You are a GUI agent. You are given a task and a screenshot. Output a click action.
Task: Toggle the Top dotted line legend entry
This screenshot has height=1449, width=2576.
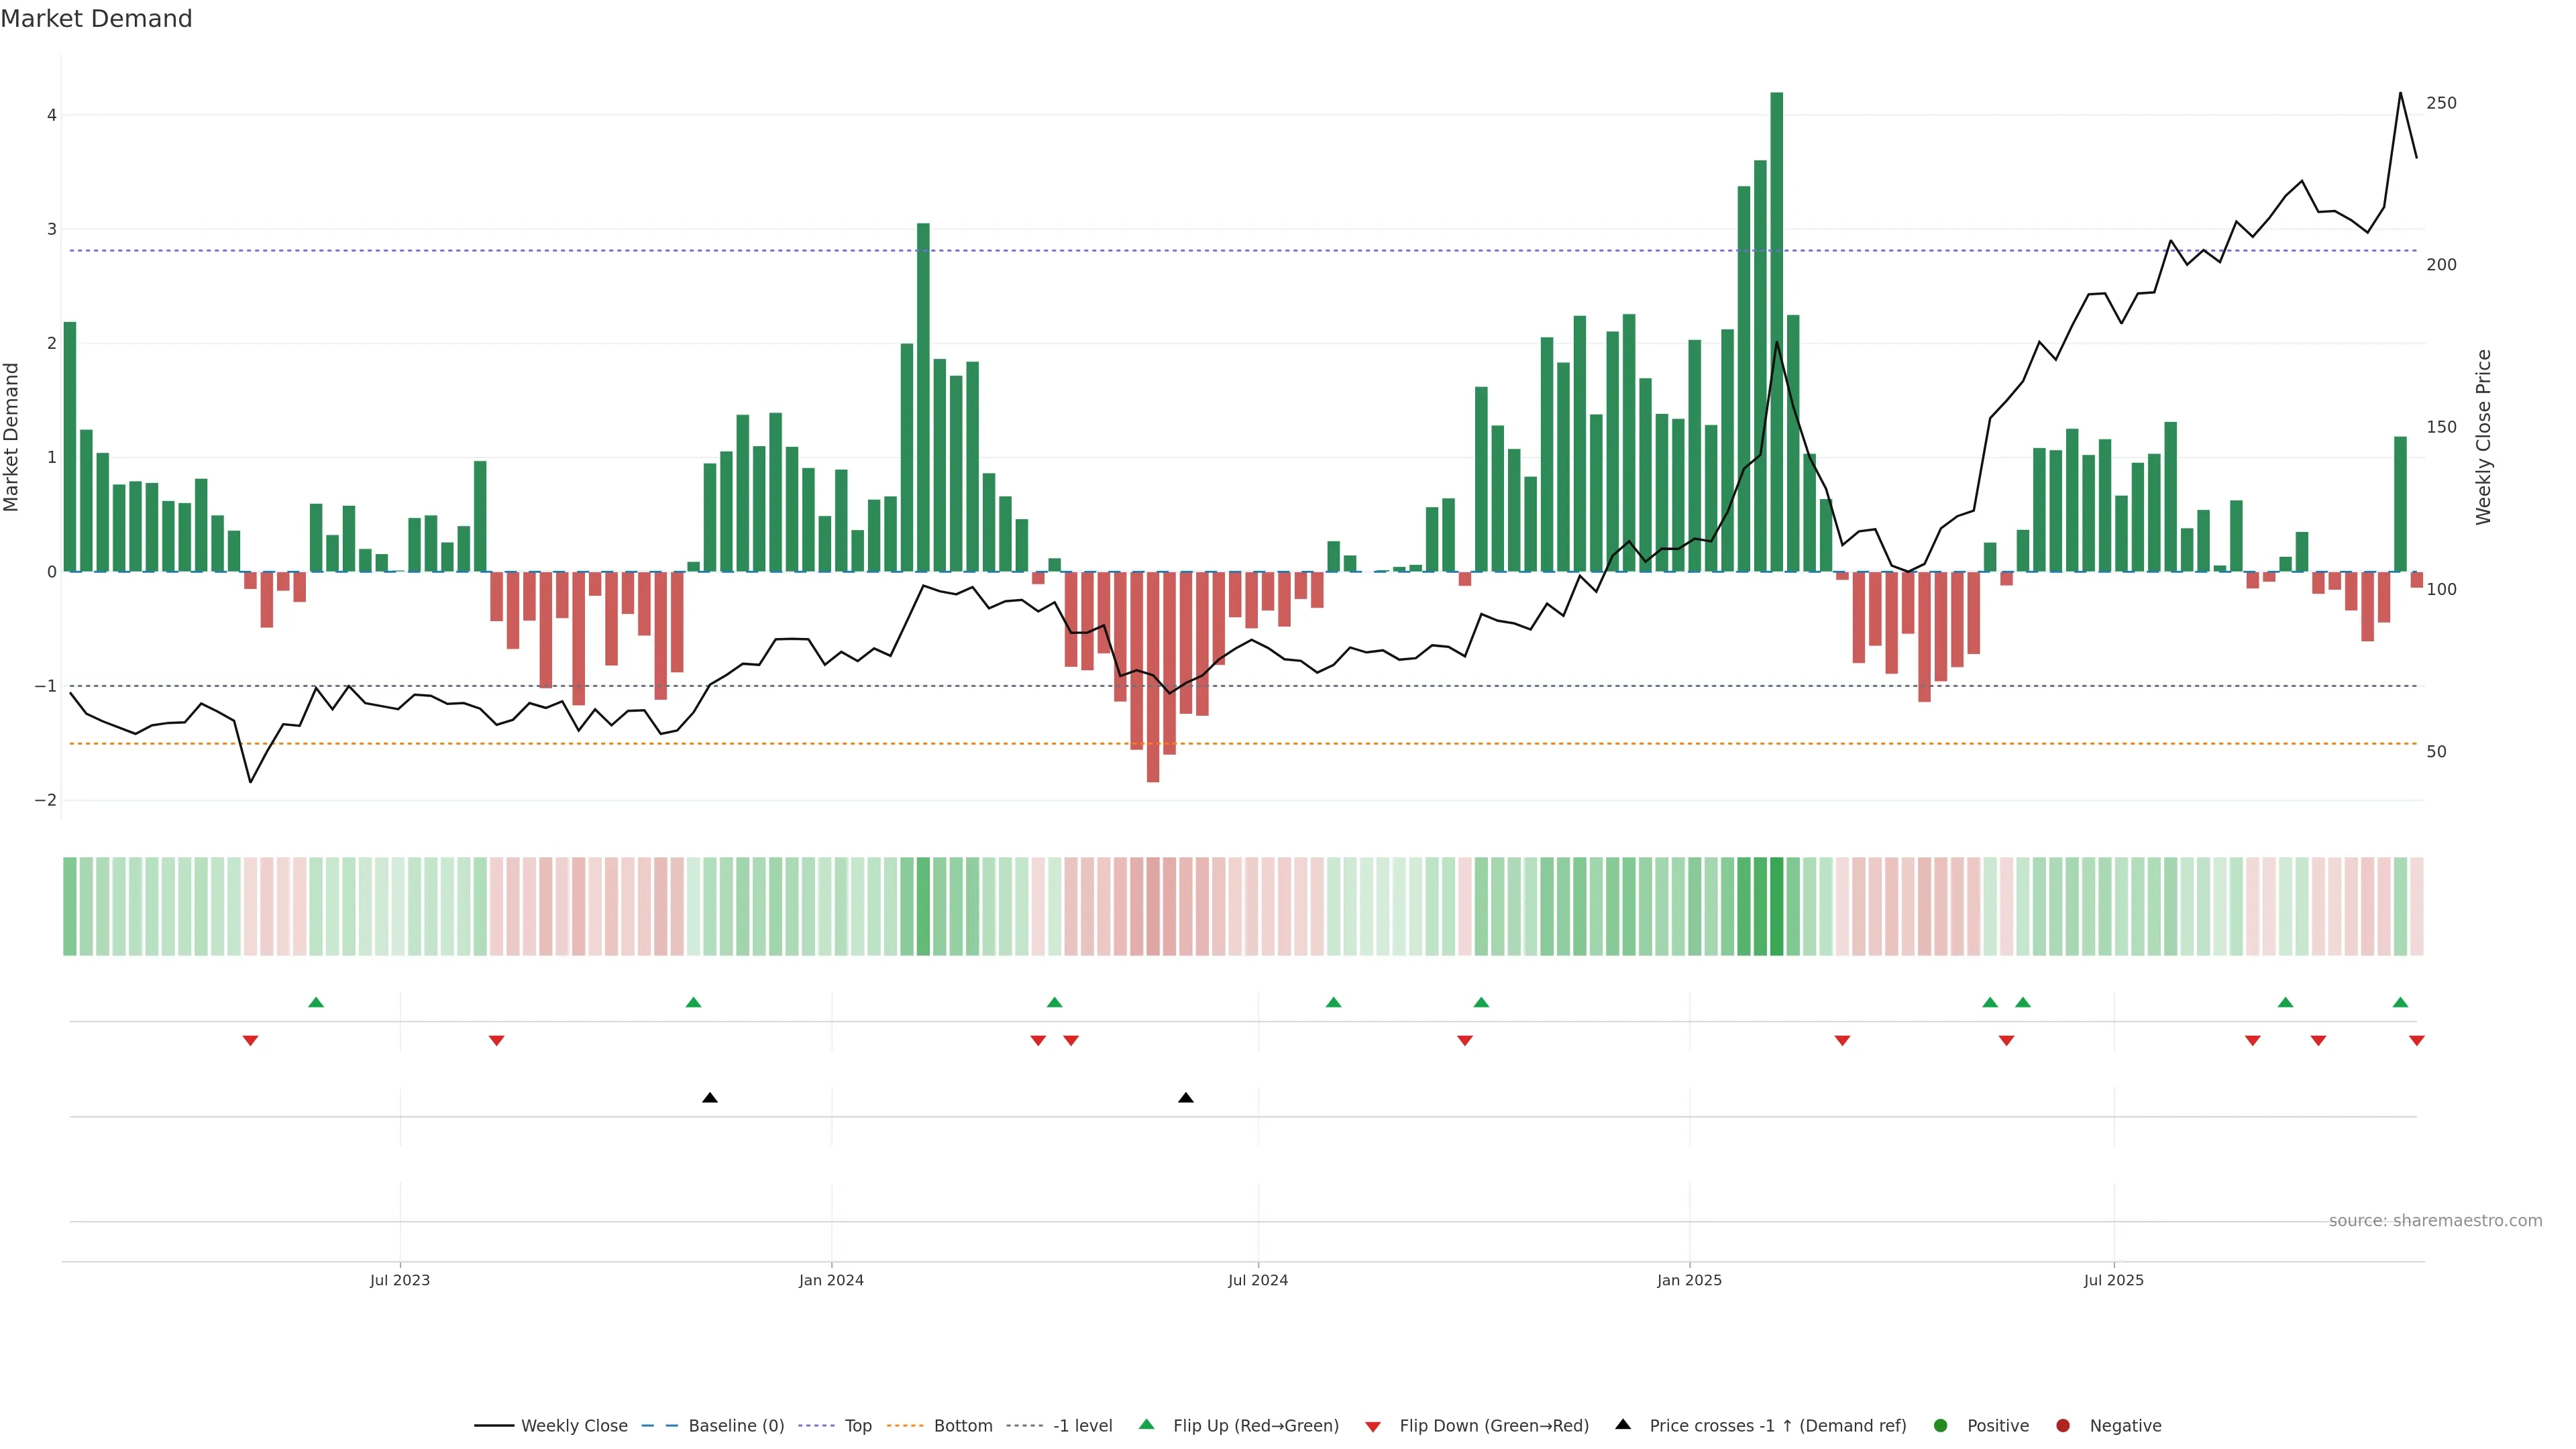(x=857, y=1425)
